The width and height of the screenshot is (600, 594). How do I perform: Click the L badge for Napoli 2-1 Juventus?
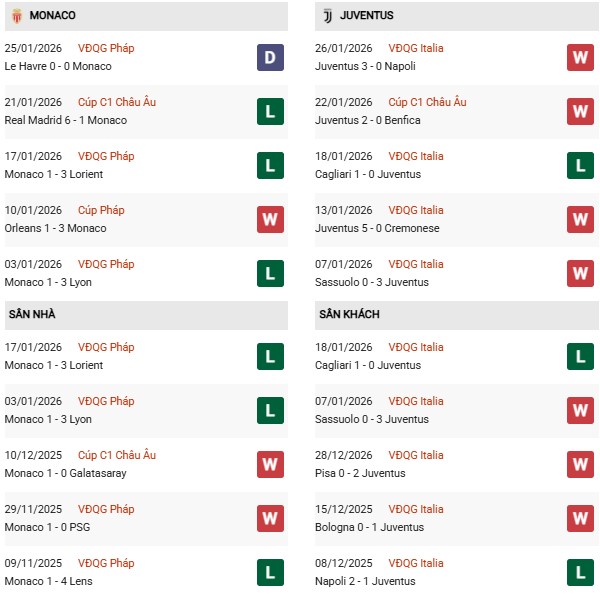tap(580, 572)
